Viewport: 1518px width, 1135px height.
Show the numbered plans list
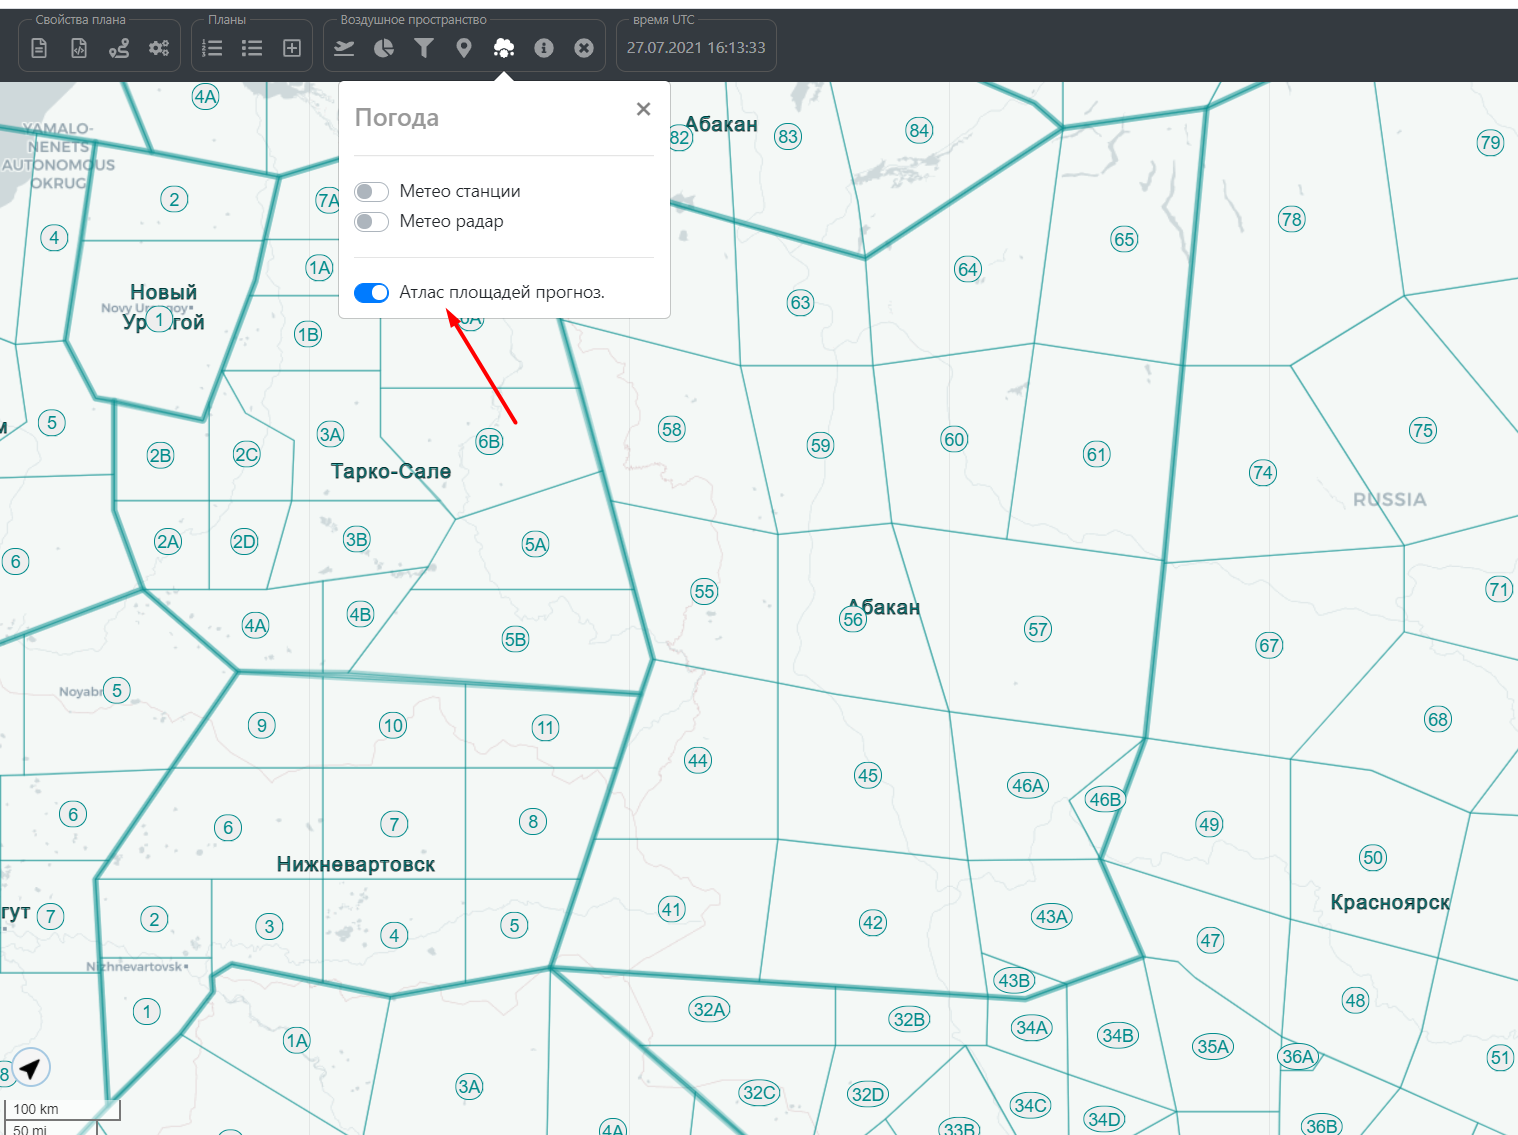[x=212, y=48]
